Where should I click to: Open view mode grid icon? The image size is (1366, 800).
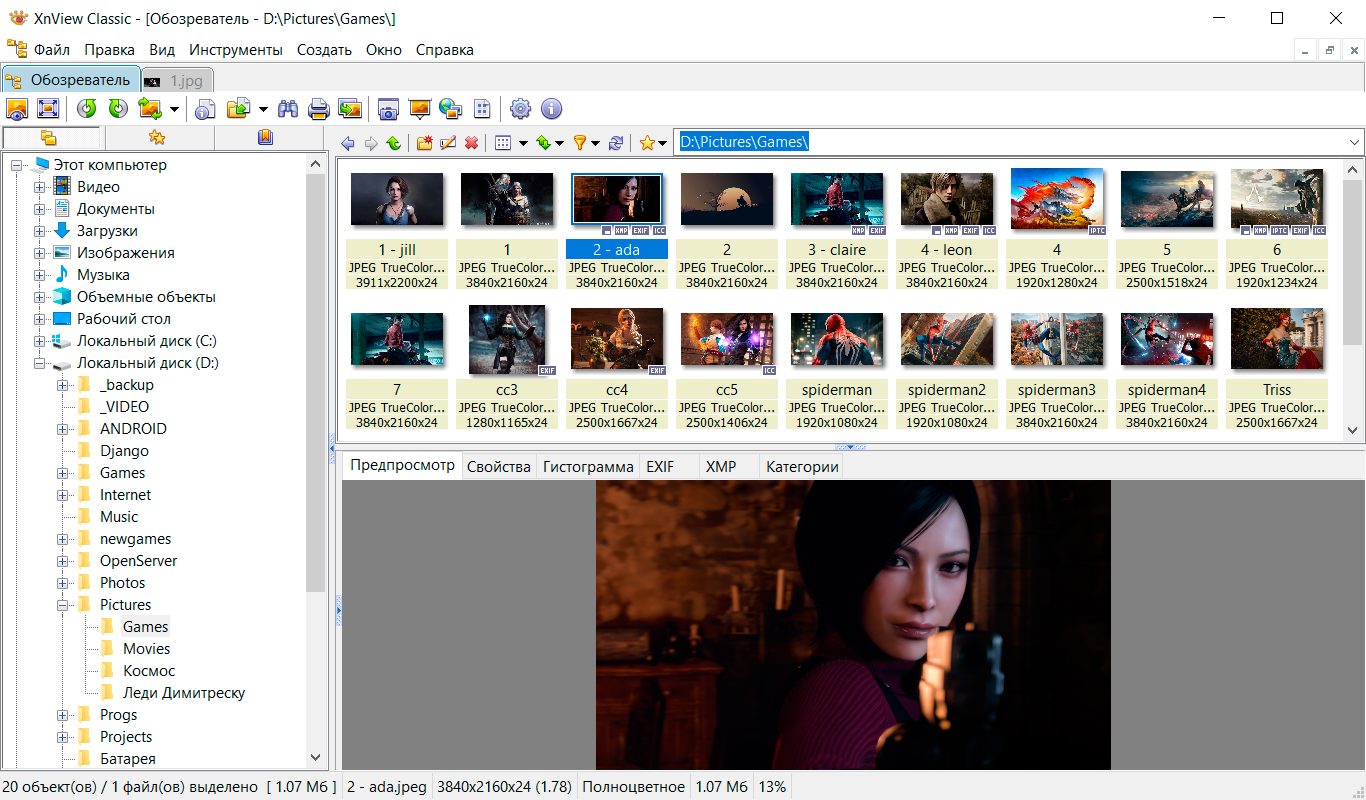tap(504, 143)
